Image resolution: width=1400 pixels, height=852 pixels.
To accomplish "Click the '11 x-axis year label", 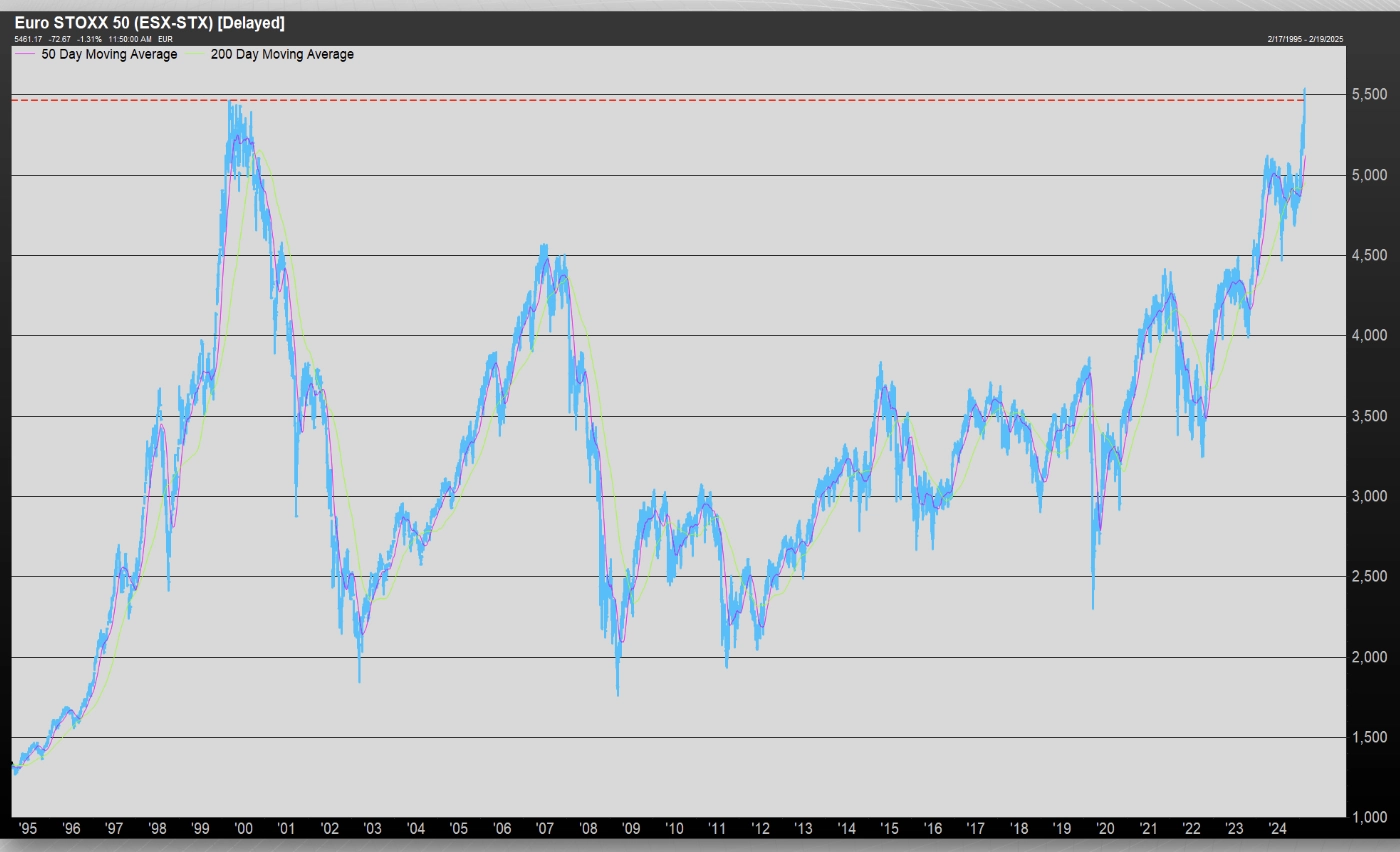I will 717,828.
